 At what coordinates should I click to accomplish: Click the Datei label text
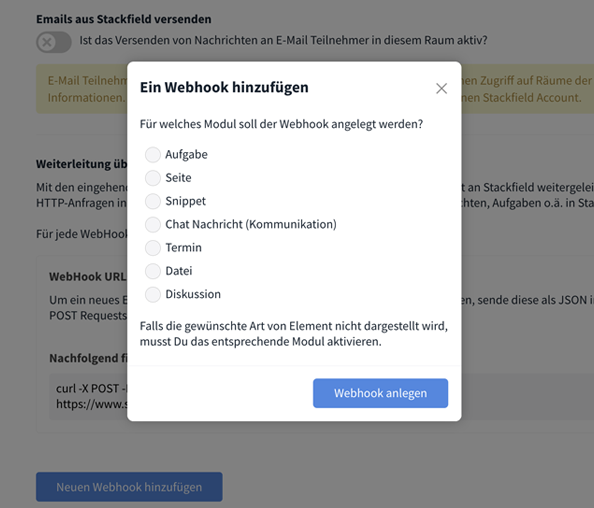click(179, 271)
